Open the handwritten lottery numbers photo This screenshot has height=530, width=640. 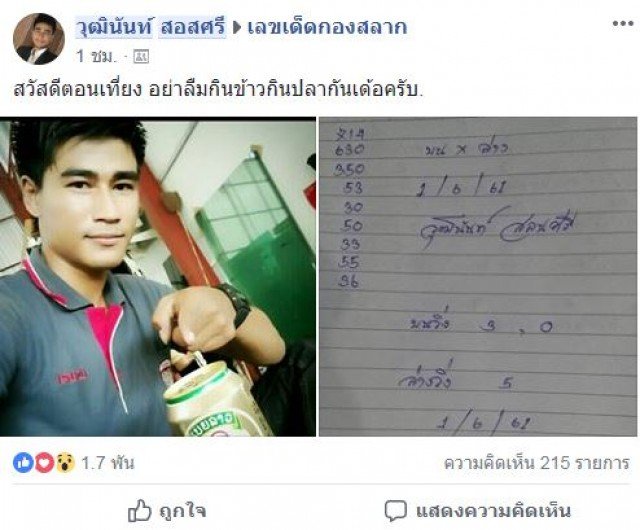(x=478, y=277)
